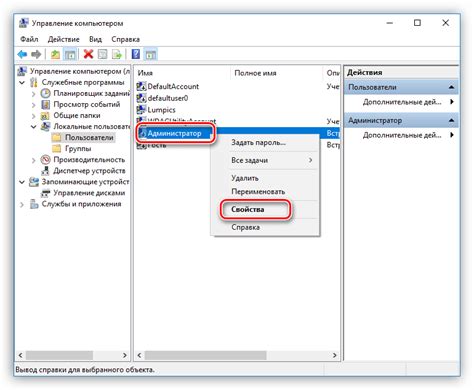Image resolution: width=474 pixels, height=390 pixels.
Task: Select Службы и приложения tree item
Action: point(81,204)
